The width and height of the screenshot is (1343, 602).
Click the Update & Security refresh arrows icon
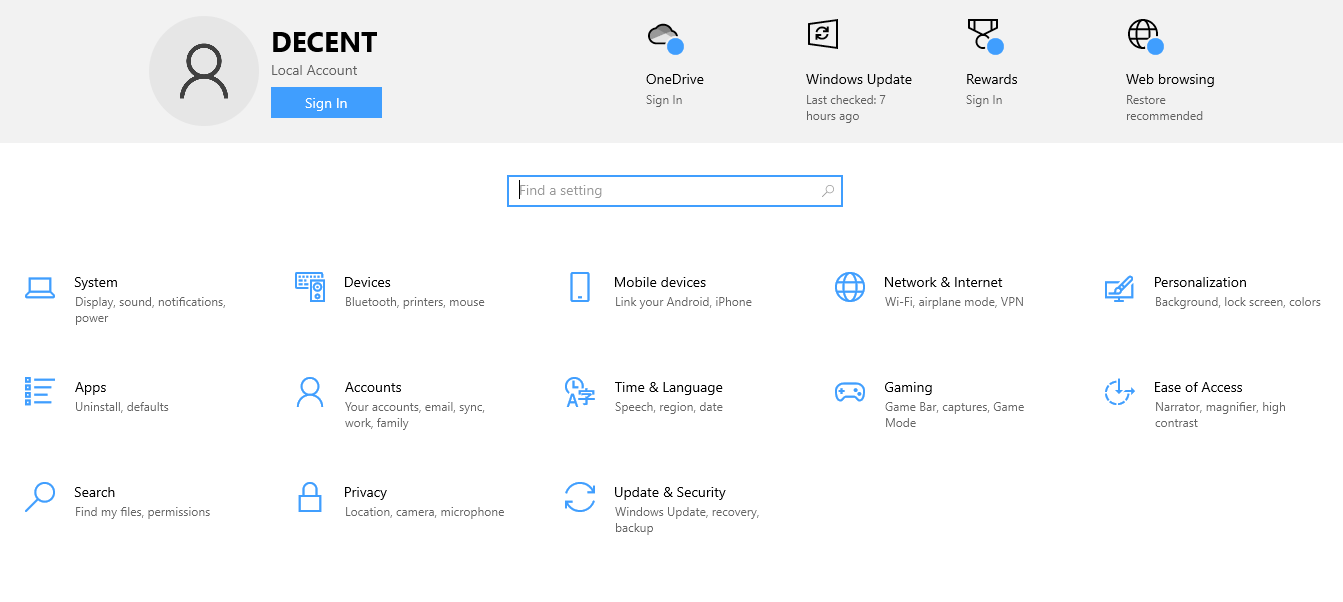(x=580, y=497)
